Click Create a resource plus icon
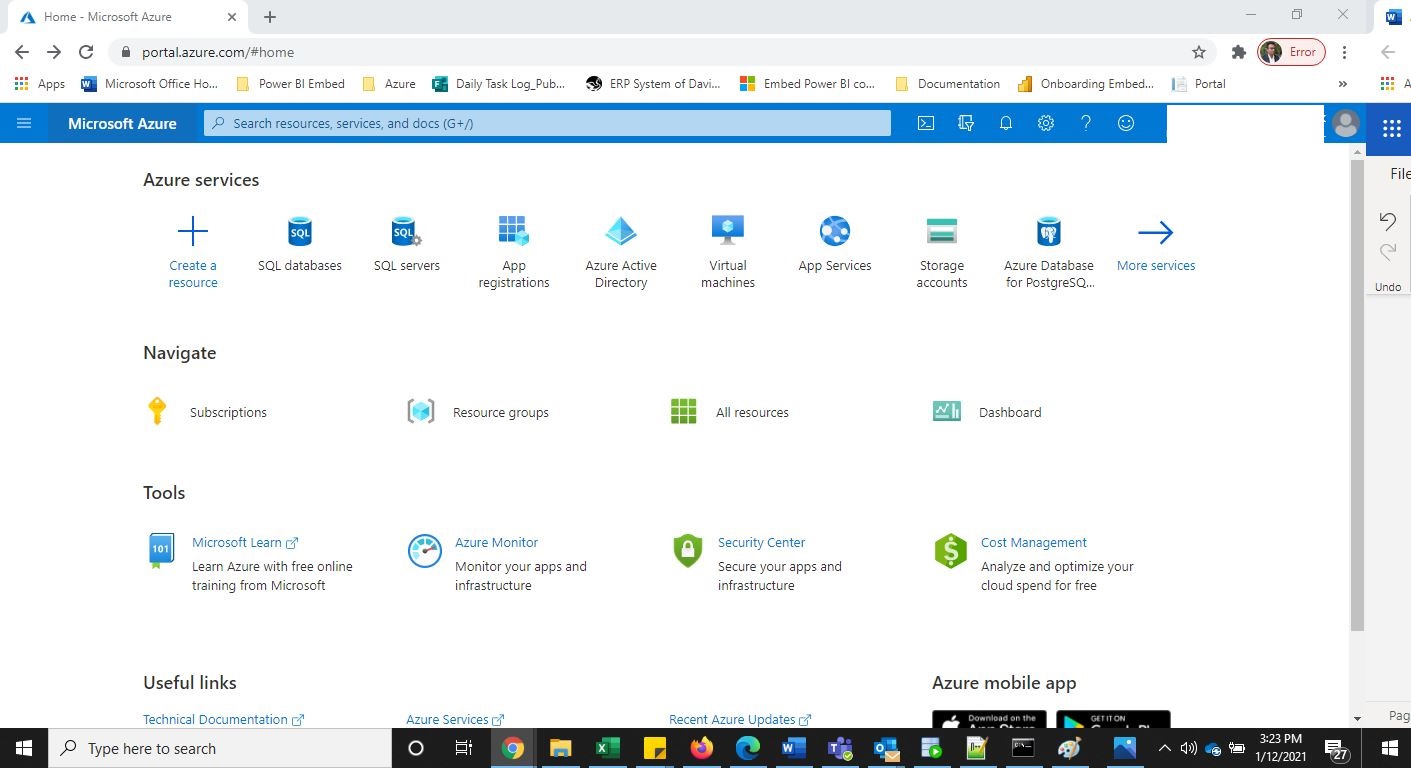Screen dimensions: 1411x768 (192, 232)
